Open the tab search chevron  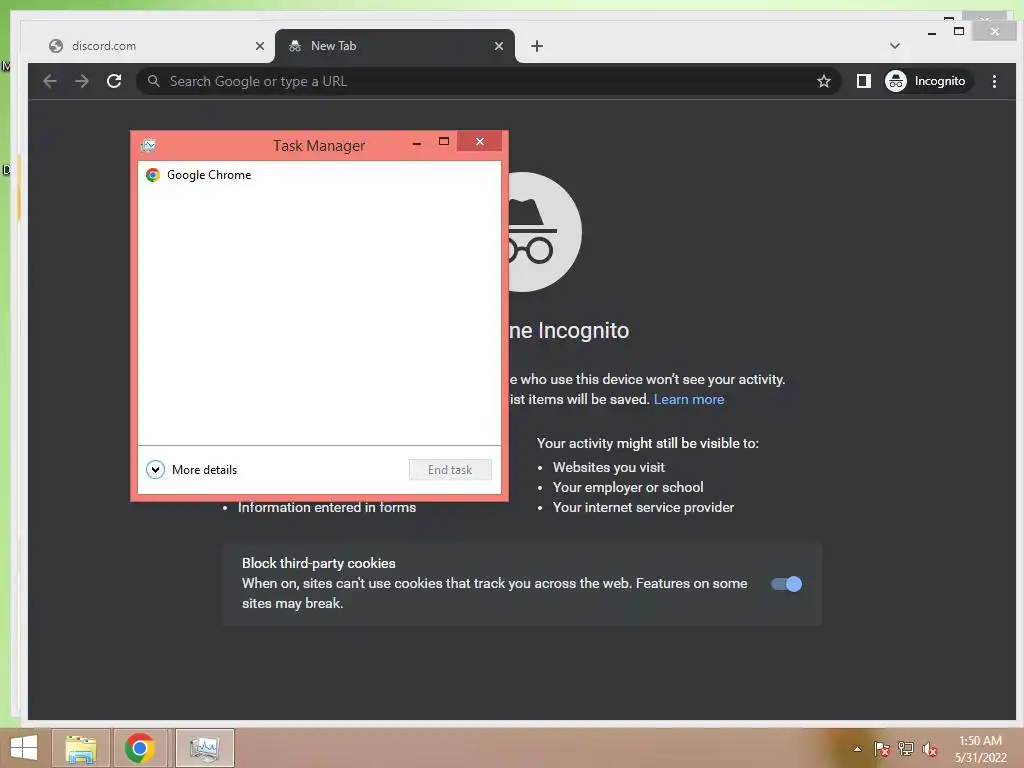pyautogui.click(x=895, y=46)
